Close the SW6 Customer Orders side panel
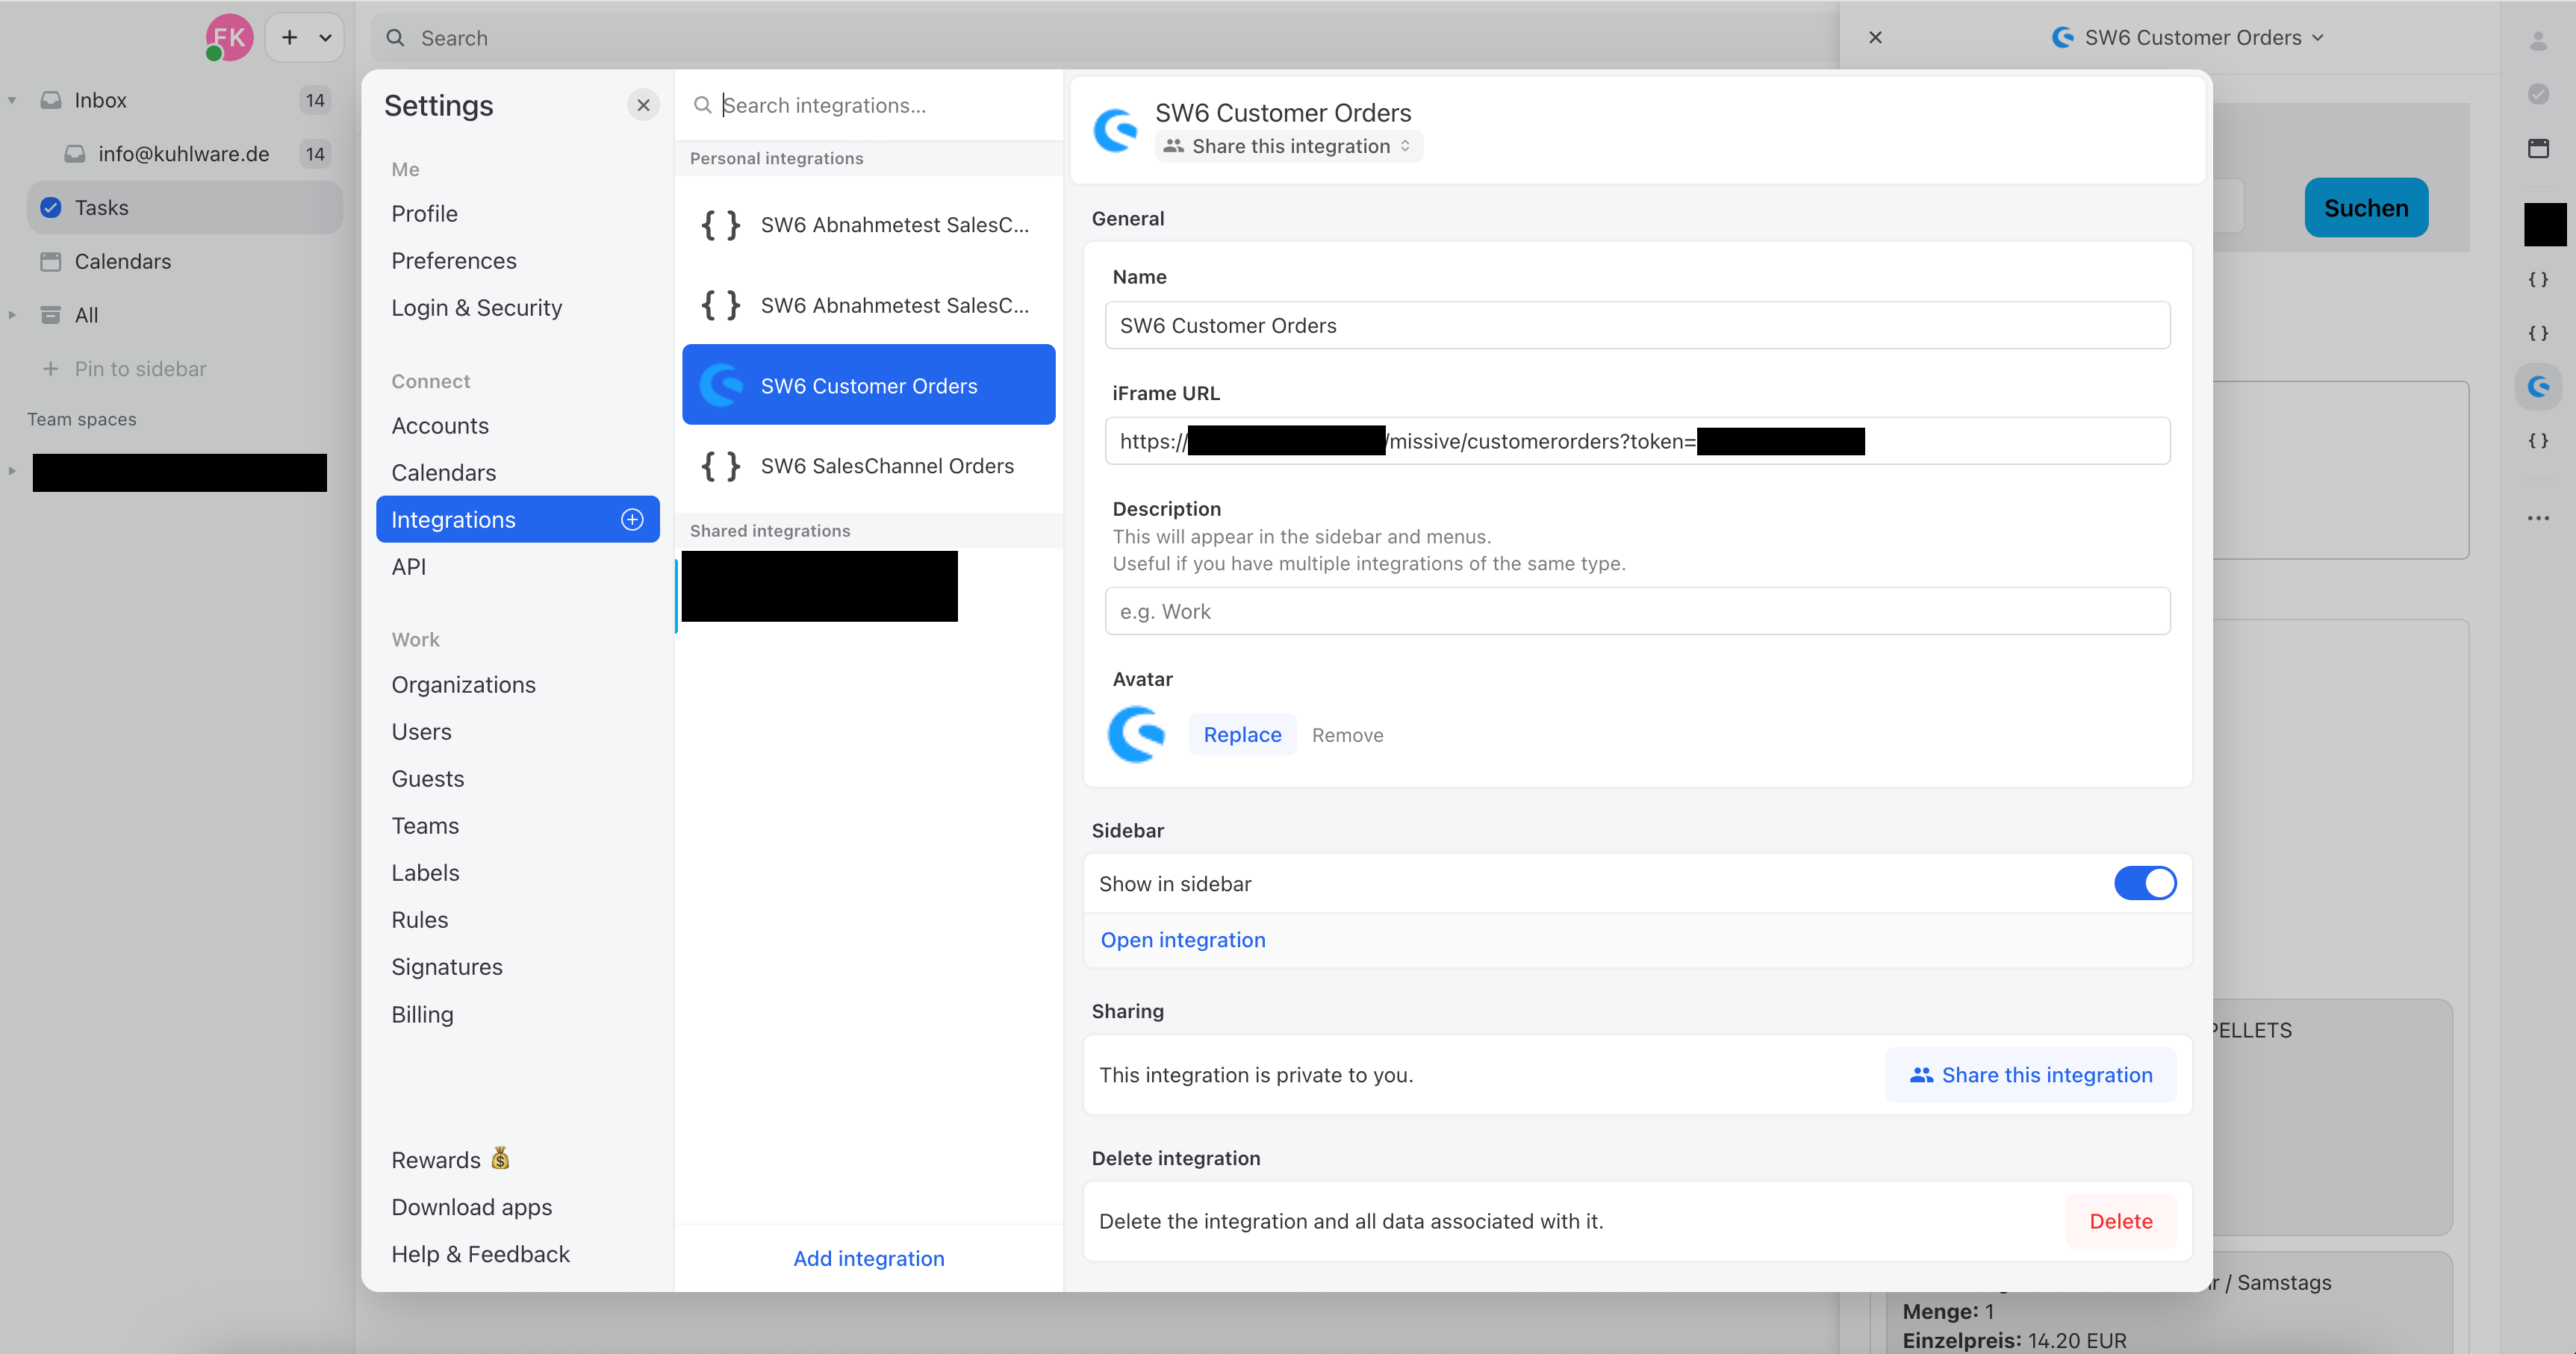Viewport: 2576px width, 1354px height. (1875, 37)
